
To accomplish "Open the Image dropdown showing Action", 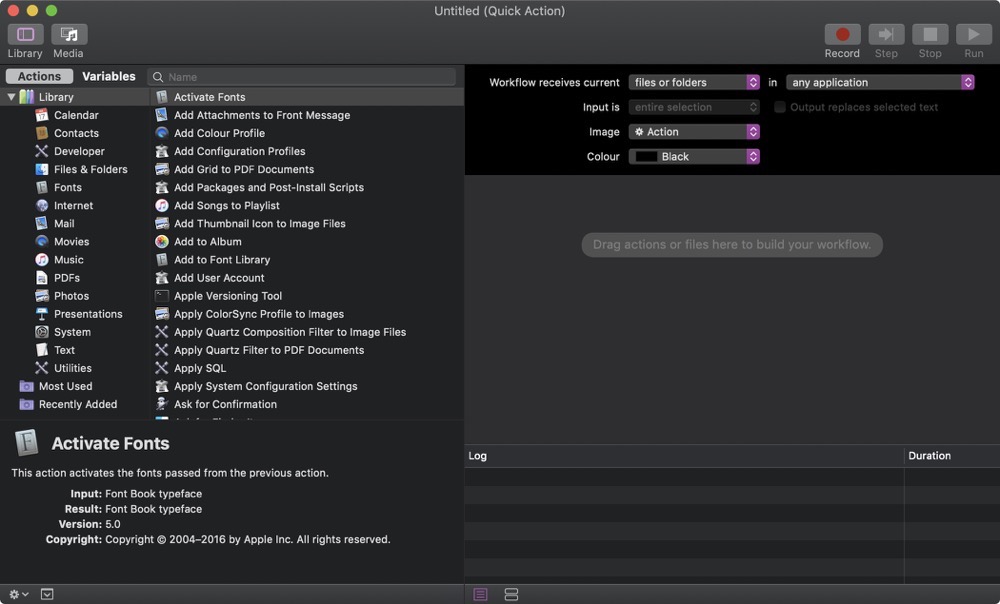I will [694, 132].
